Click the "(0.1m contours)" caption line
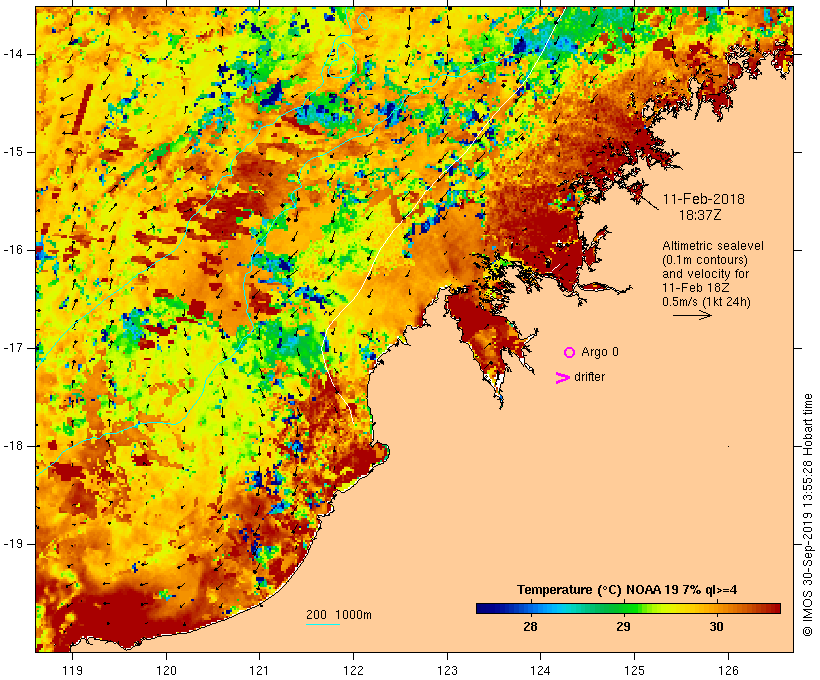The height and width of the screenshot is (680, 820). (x=705, y=260)
